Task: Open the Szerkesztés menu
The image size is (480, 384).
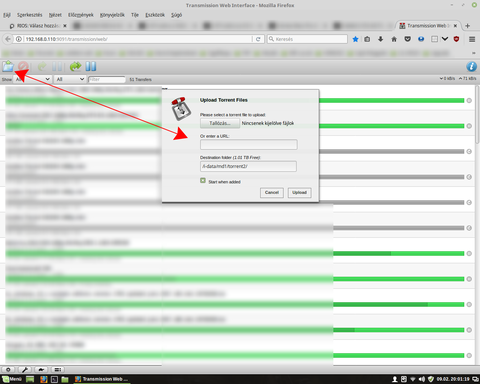Action: click(x=30, y=15)
